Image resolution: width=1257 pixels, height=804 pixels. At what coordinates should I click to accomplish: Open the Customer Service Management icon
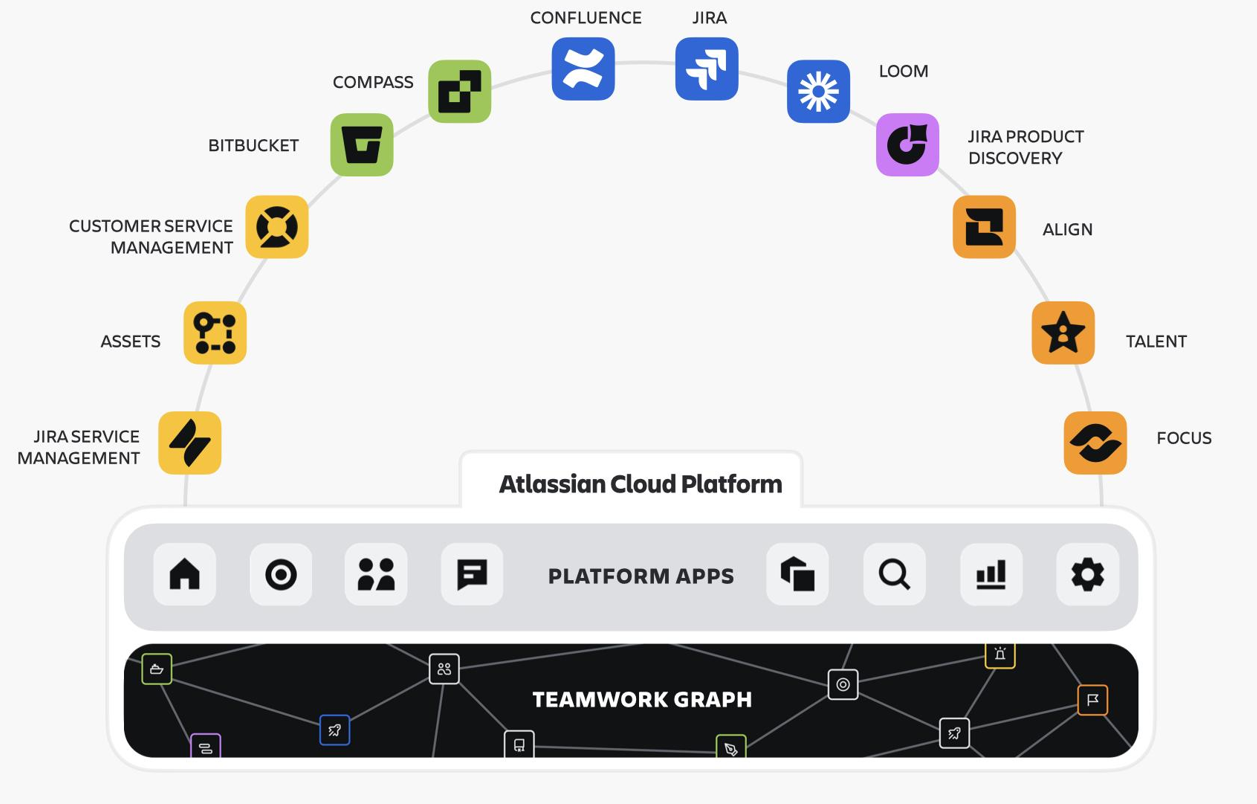tap(277, 227)
